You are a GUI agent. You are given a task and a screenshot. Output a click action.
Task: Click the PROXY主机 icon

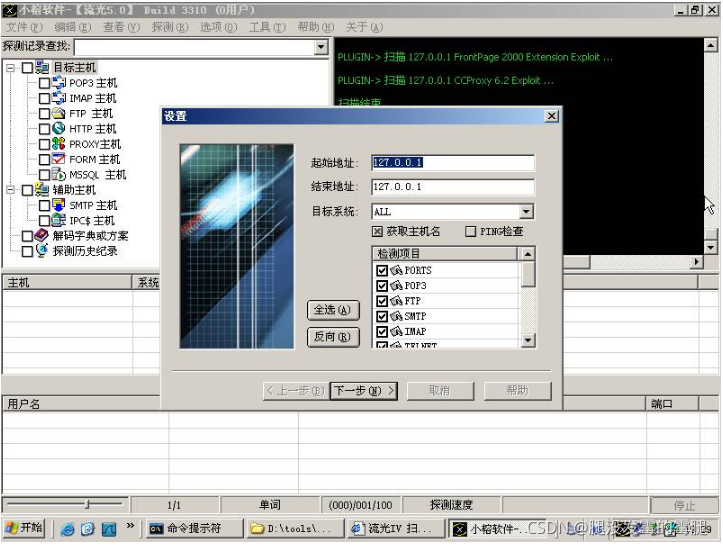pyautogui.click(x=59, y=144)
